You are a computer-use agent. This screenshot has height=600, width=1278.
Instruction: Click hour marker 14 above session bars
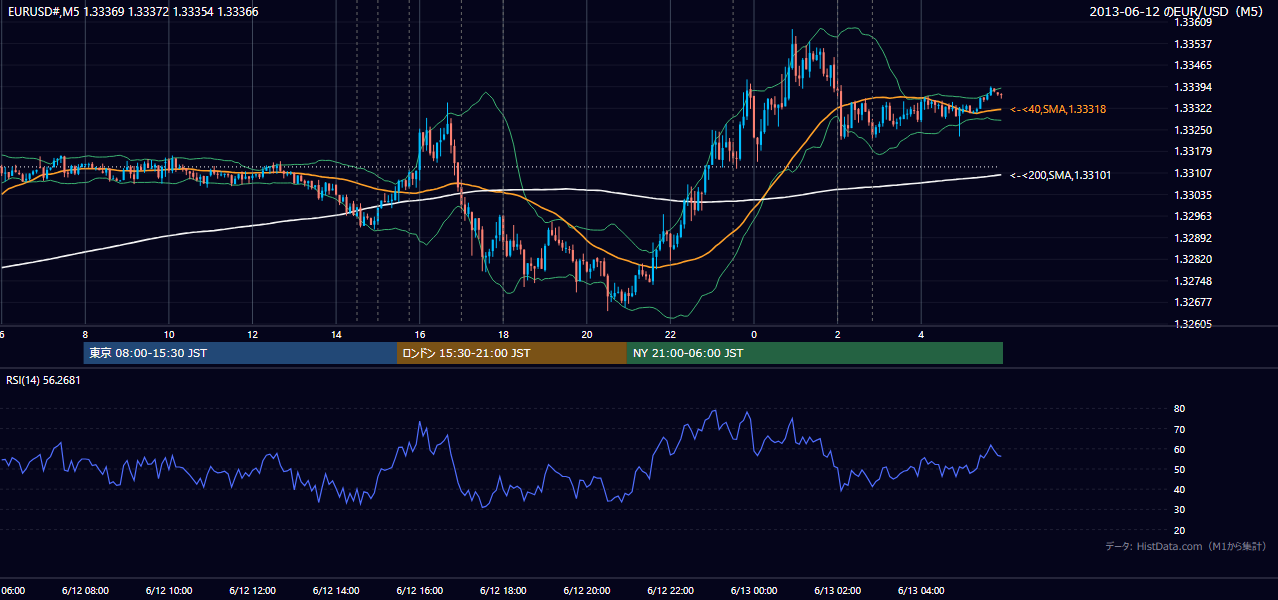pyautogui.click(x=336, y=334)
